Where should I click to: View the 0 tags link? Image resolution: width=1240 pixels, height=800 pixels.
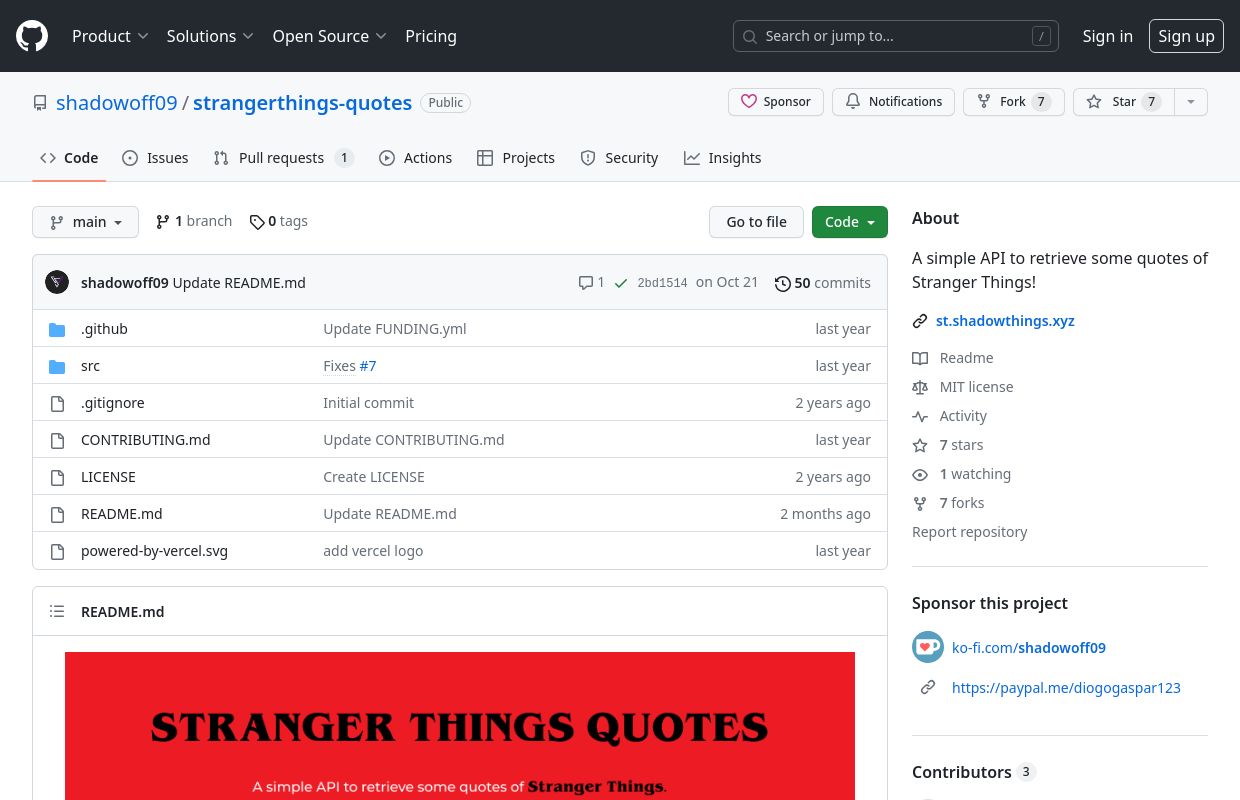point(278,221)
